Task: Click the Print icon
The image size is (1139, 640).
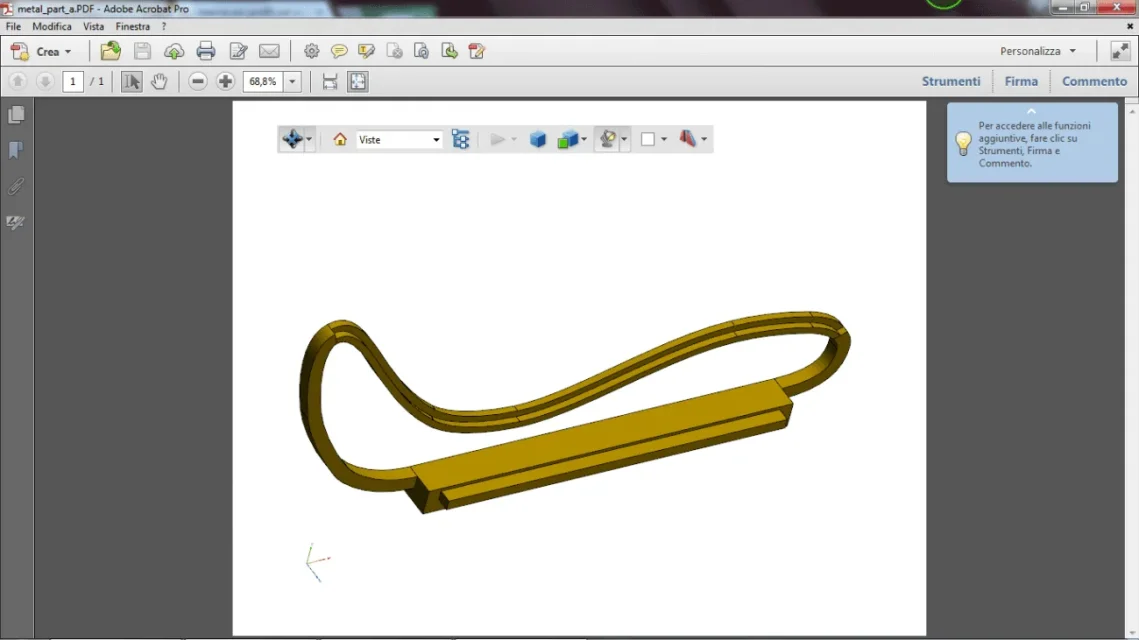Action: pyautogui.click(x=206, y=51)
